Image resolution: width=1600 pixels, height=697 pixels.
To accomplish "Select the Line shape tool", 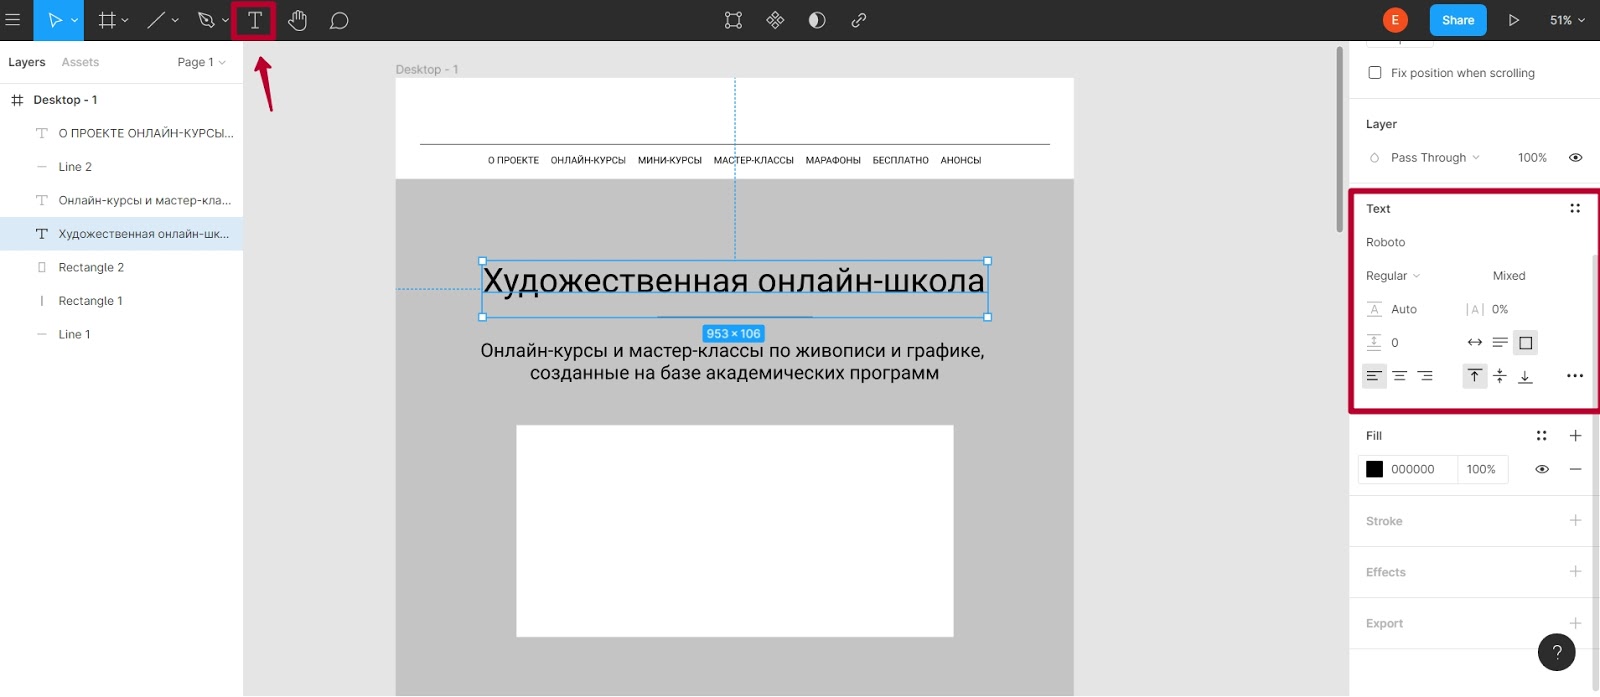I will tap(157, 20).
